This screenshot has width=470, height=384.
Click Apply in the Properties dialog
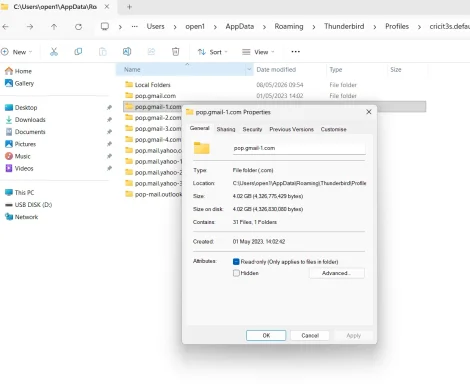tap(353, 335)
